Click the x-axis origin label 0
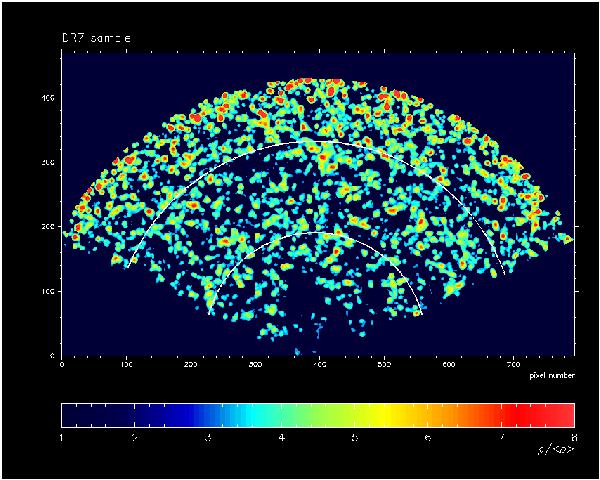Screen dimensions: 600x480 [x=62, y=365]
